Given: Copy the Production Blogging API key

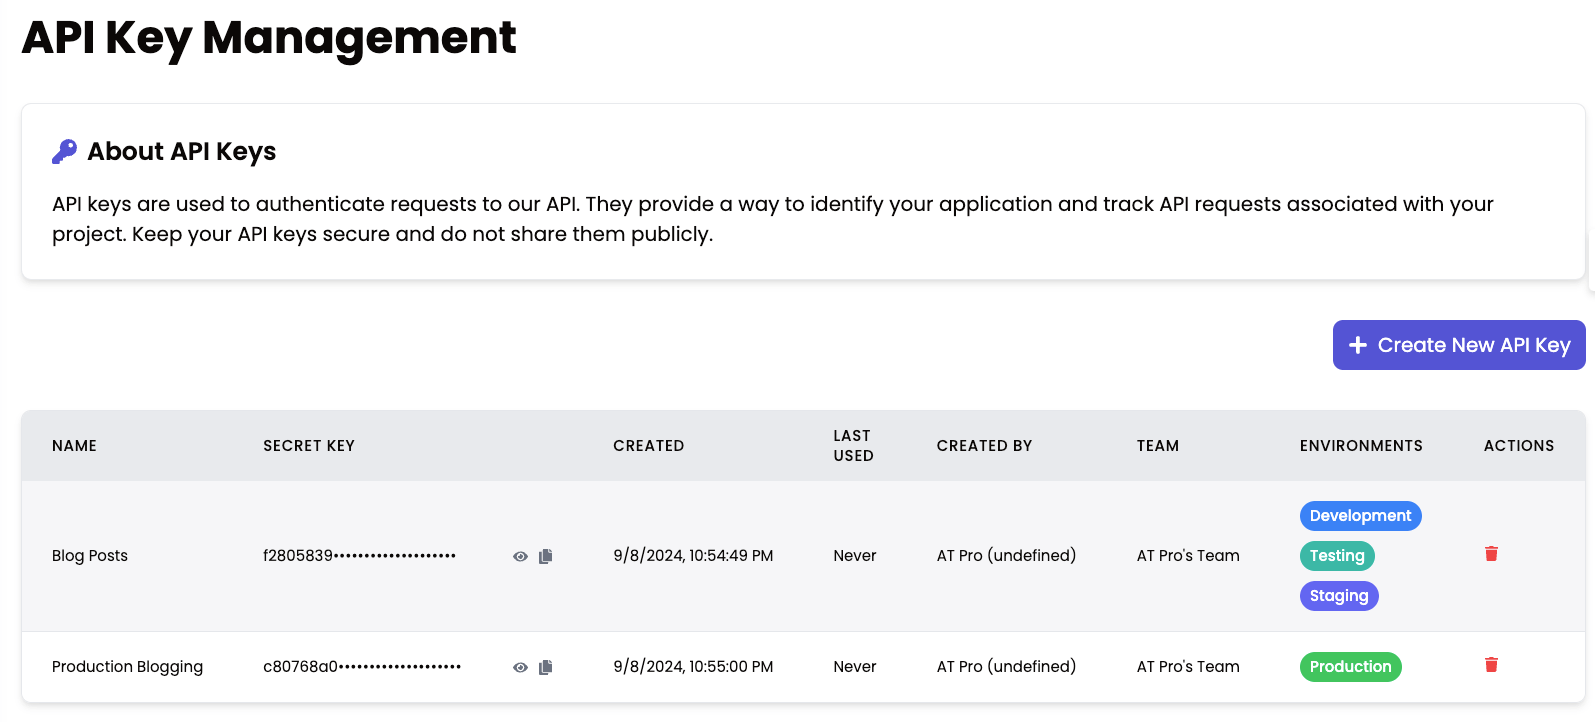Looking at the screenshot, I should (545, 667).
